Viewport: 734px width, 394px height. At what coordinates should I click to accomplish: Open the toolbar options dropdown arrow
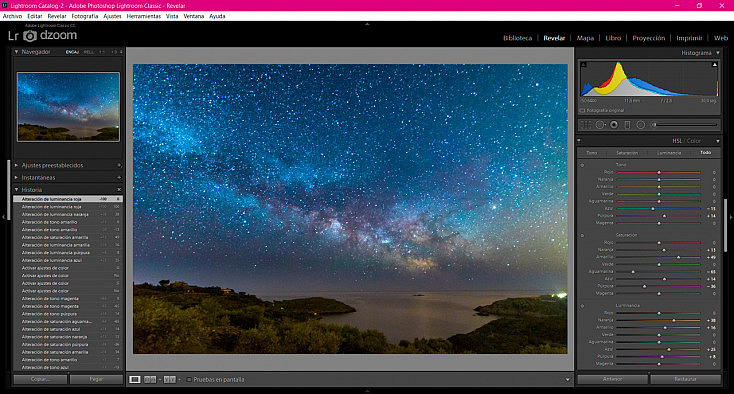(567, 379)
